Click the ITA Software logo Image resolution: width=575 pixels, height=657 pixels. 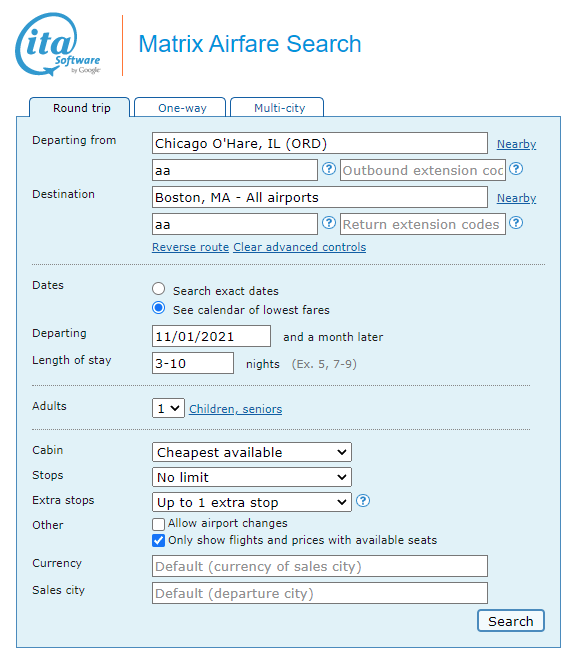[58, 44]
